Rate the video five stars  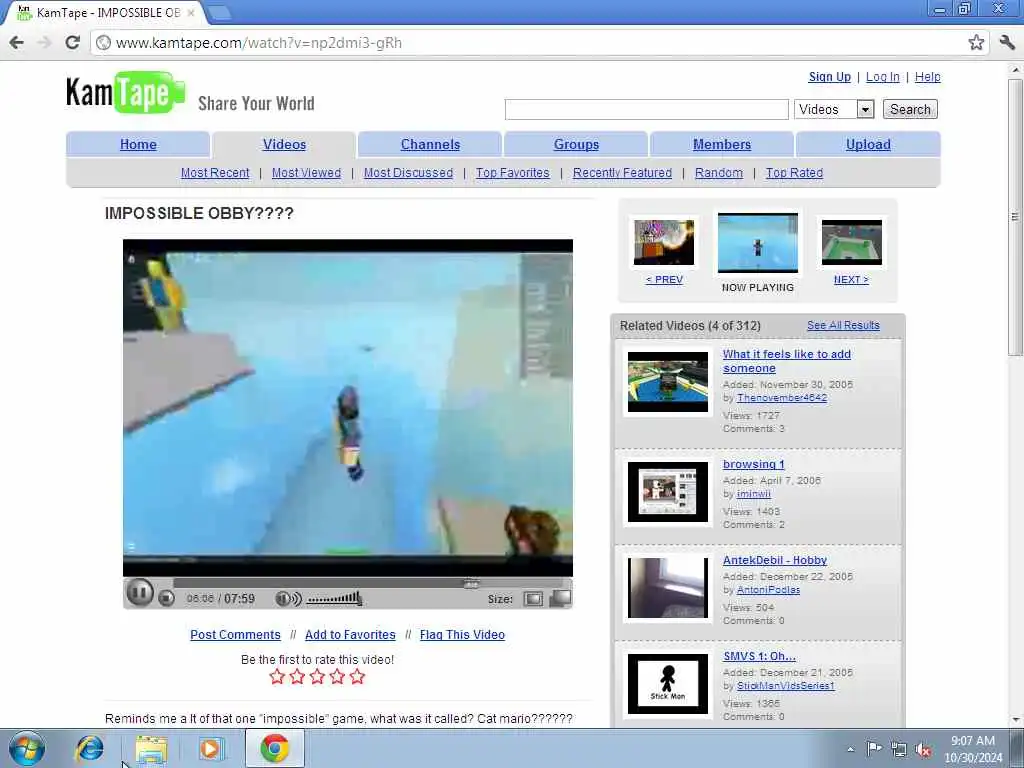click(357, 677)
